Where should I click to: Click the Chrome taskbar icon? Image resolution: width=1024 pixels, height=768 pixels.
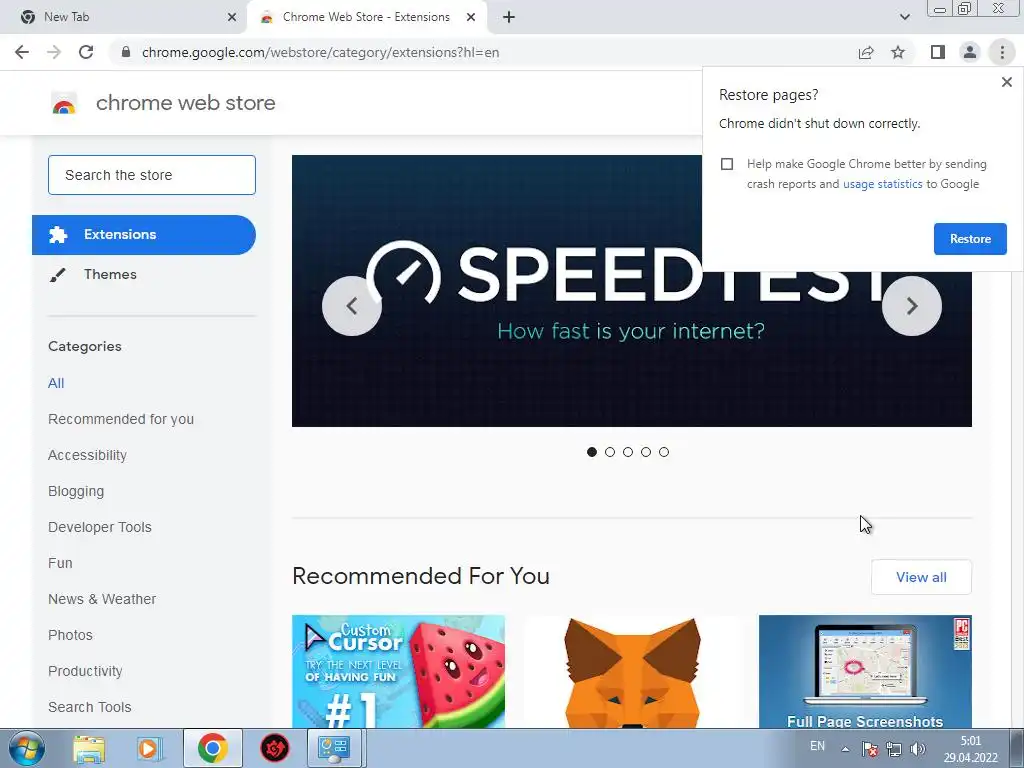tap(213, 748)
